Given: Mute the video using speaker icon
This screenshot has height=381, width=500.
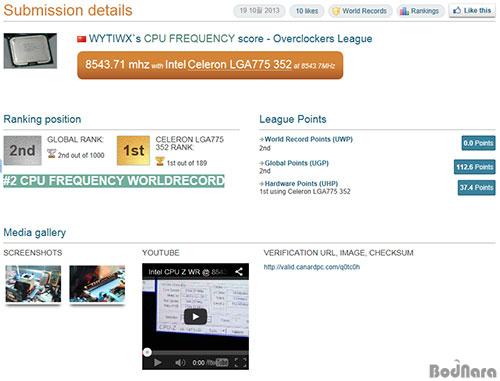Looking at the screenshot, I should pyautogui.click(x=180, y=362).
